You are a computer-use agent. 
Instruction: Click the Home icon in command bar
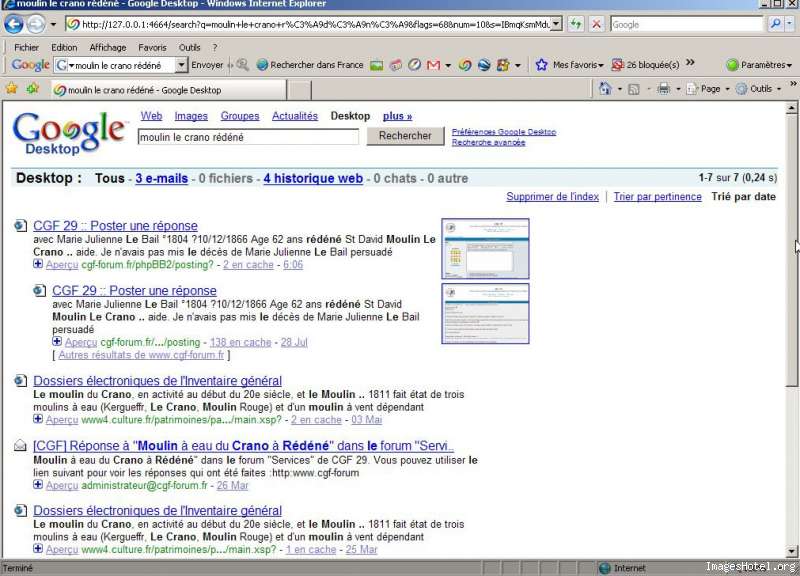coord(605,89)
